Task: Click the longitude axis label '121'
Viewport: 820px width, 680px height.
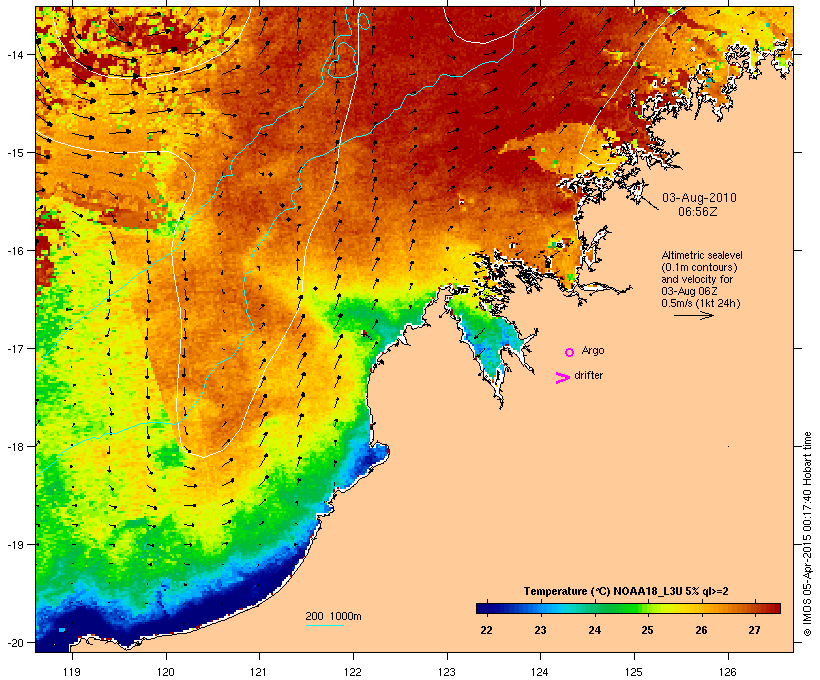Action: click(259, 672)
